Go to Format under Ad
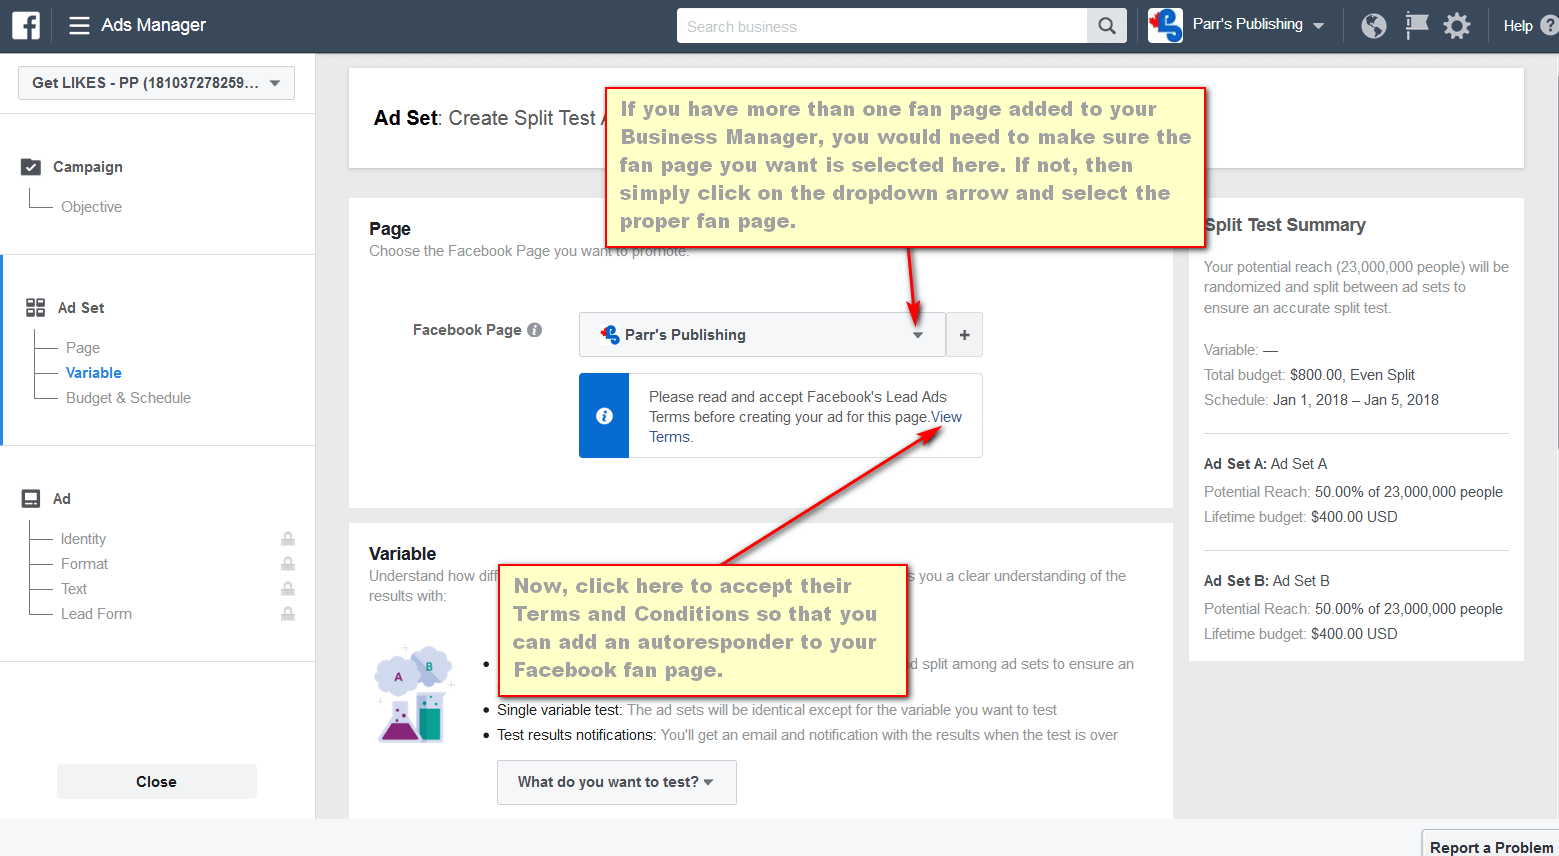Image resolution: width=1559 pixels, height=856 pixels. pyautogui.click(x=84, y=564)
